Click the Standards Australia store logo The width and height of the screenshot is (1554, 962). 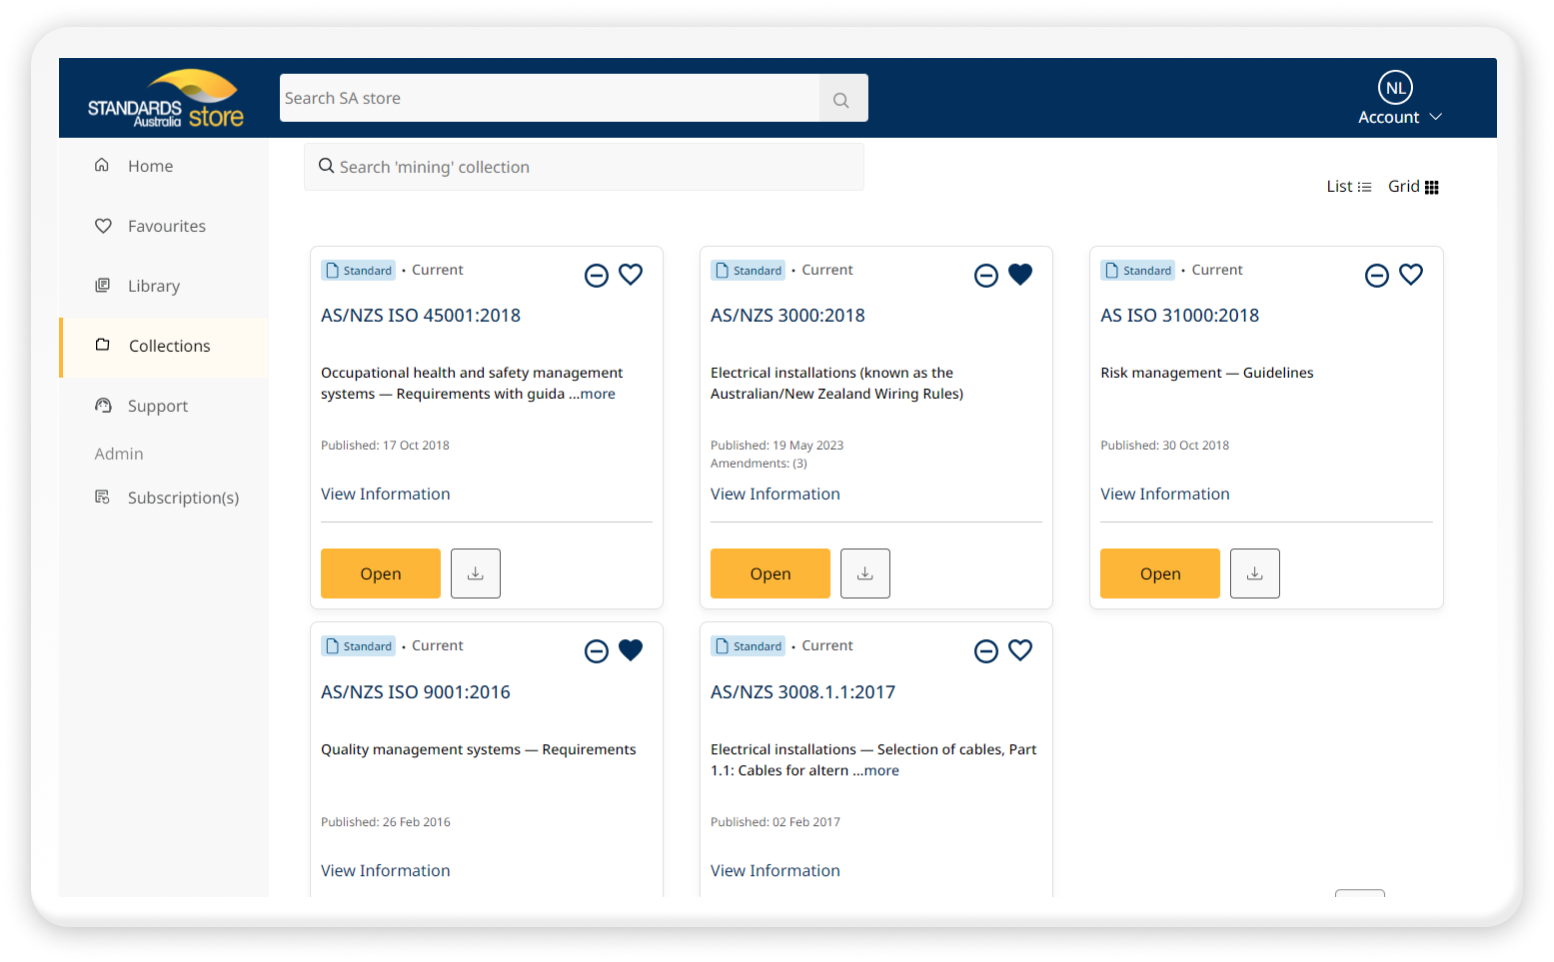pyautogui.click(x=166, y=100)
